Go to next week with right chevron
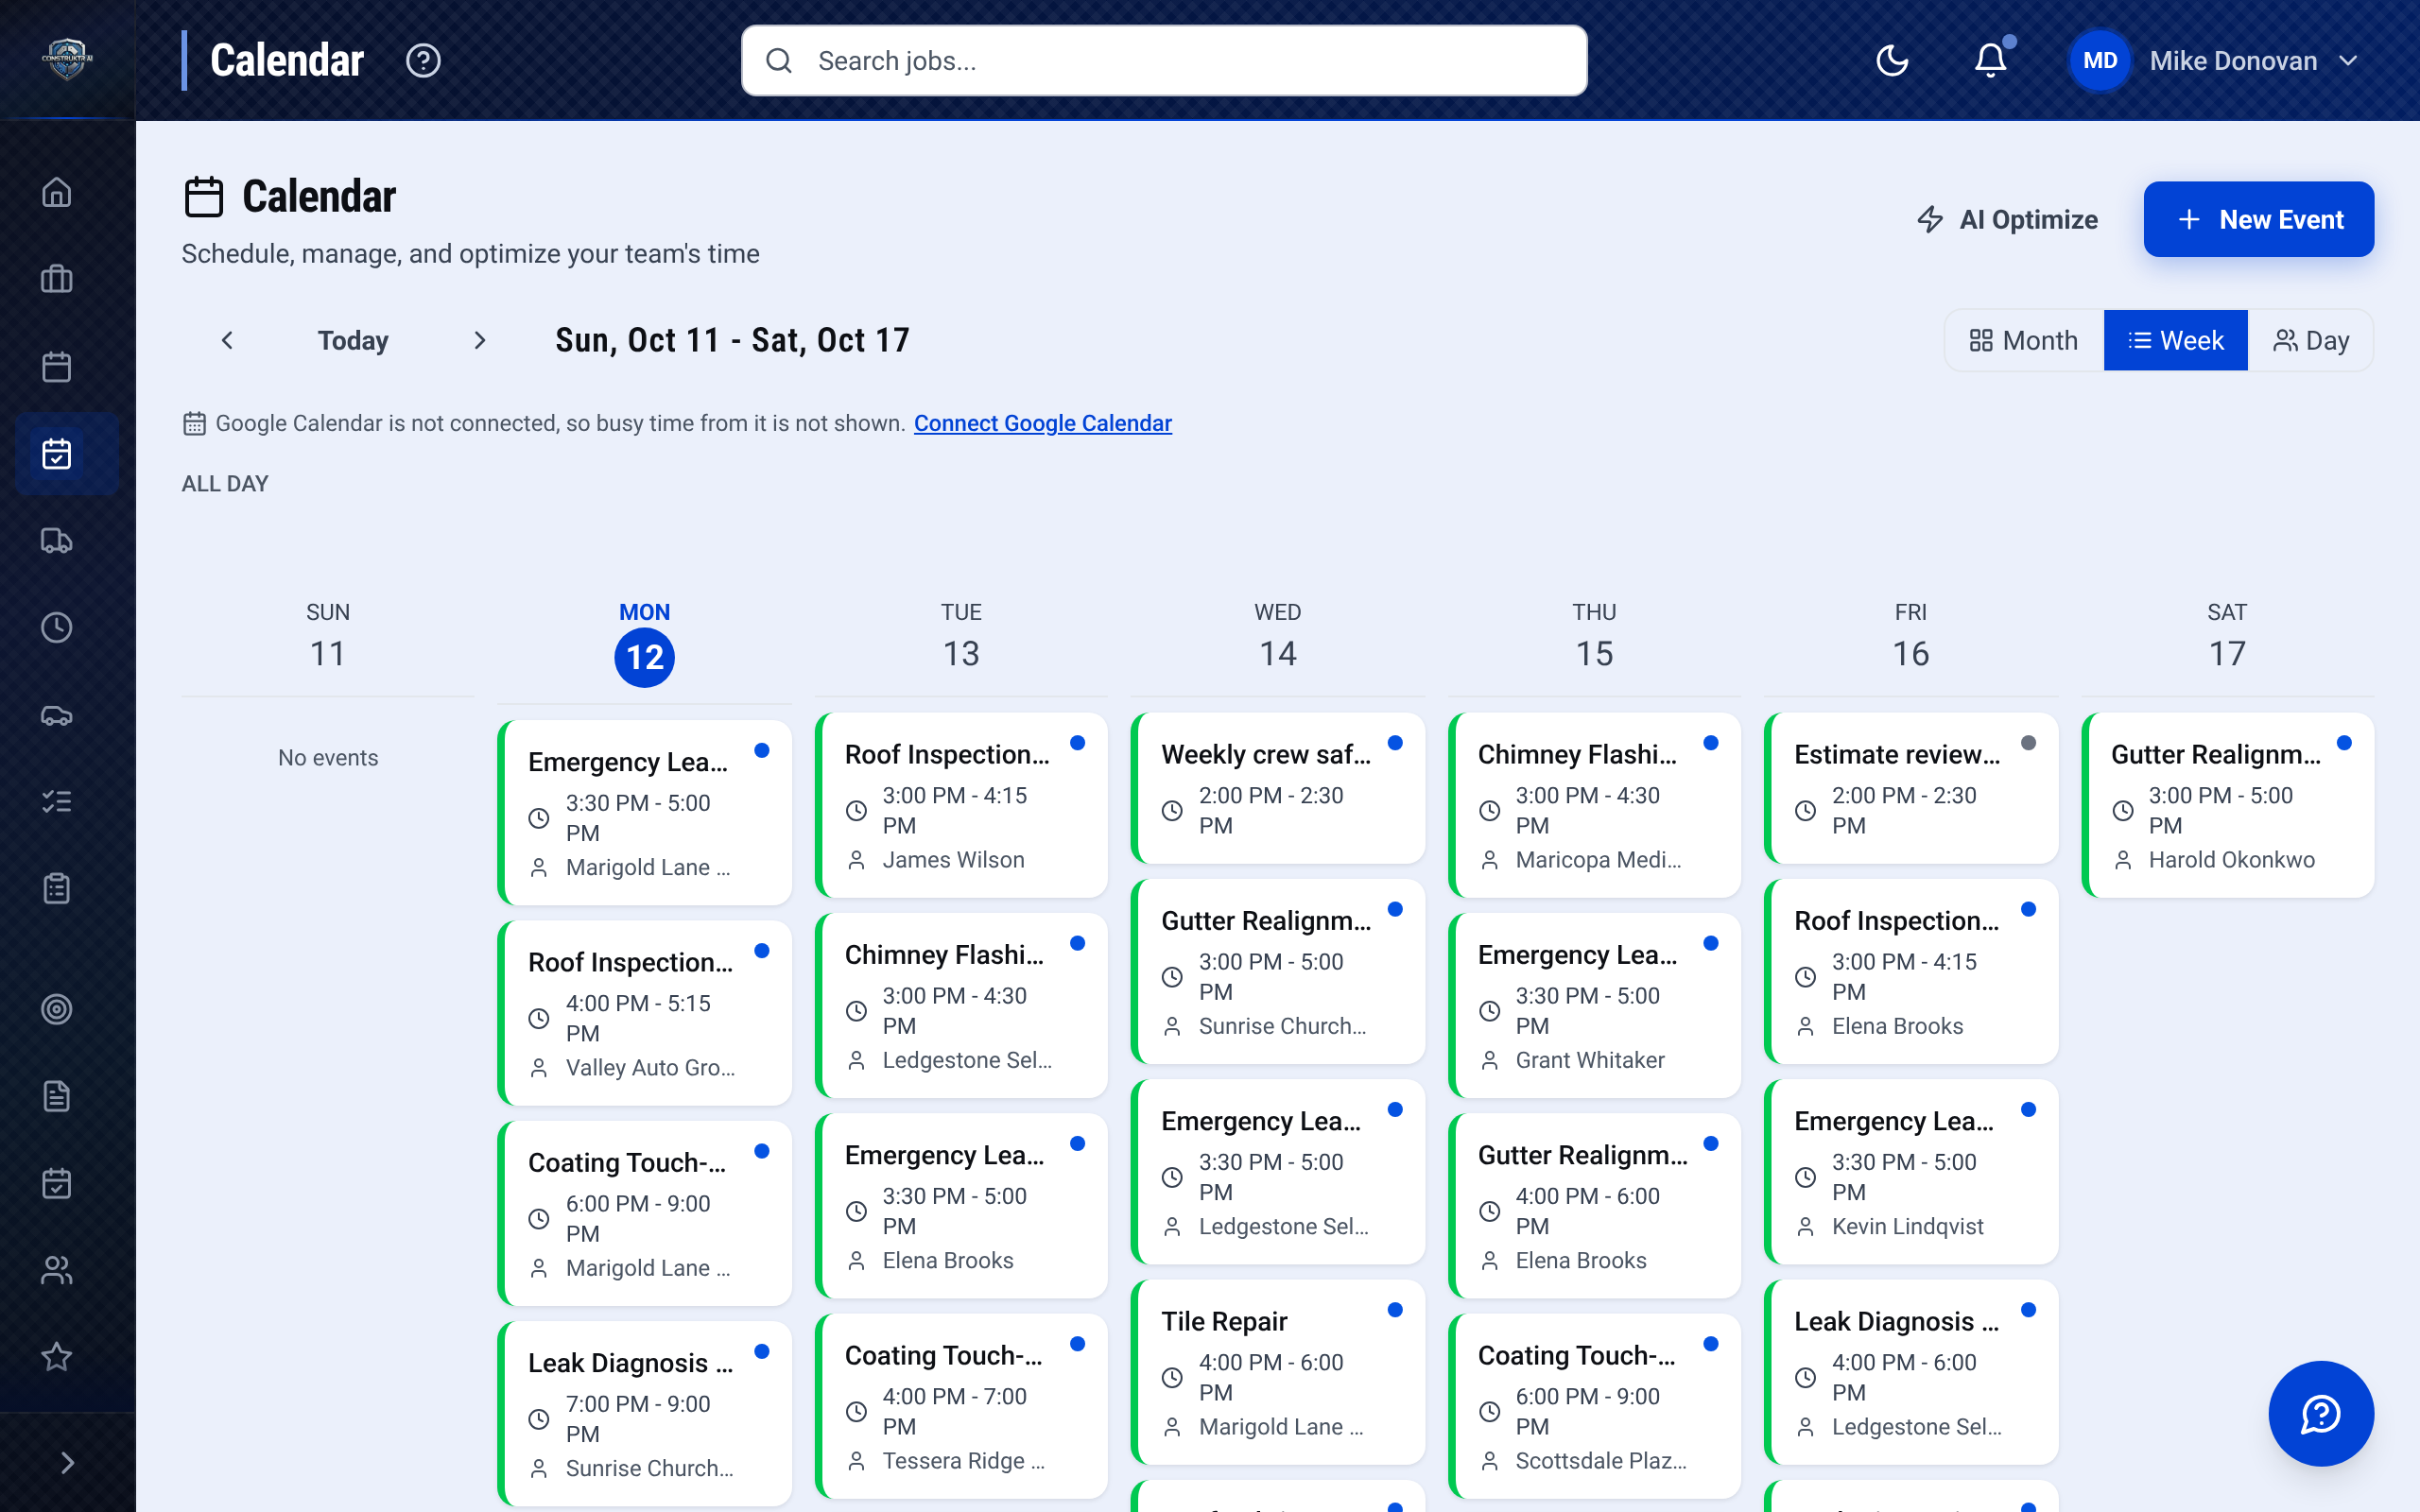2420x1512 pixels. [480, 341]
